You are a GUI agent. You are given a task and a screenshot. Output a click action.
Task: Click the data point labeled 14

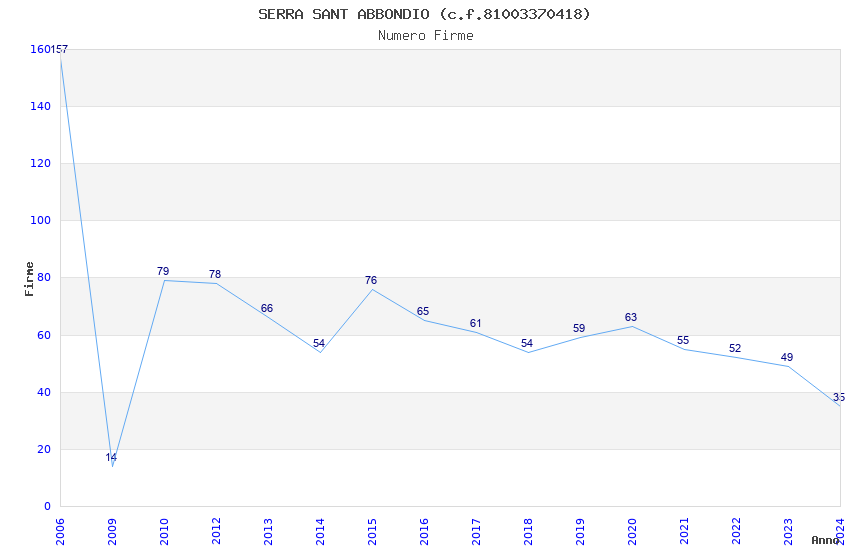tap(111, 457)
